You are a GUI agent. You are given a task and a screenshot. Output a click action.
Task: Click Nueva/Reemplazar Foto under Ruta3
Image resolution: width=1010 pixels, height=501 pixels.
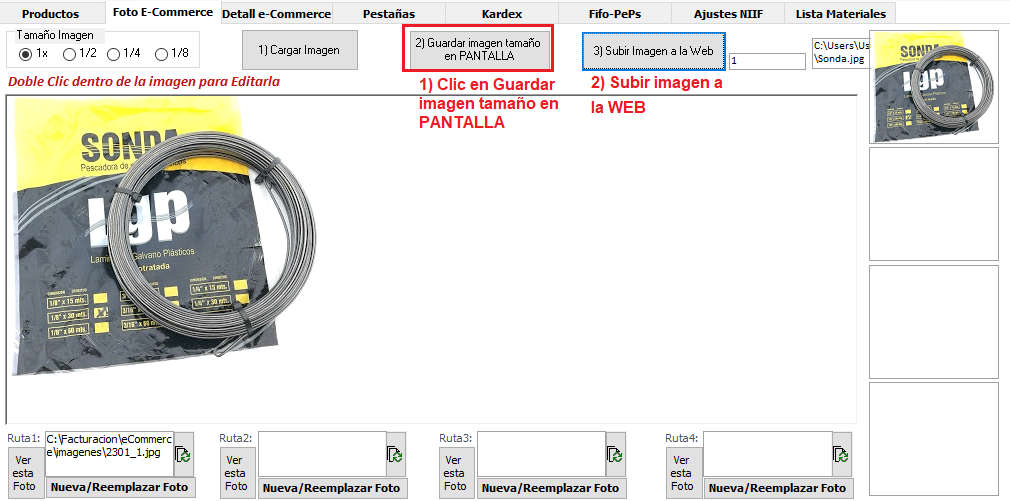[x=551, y=487]
